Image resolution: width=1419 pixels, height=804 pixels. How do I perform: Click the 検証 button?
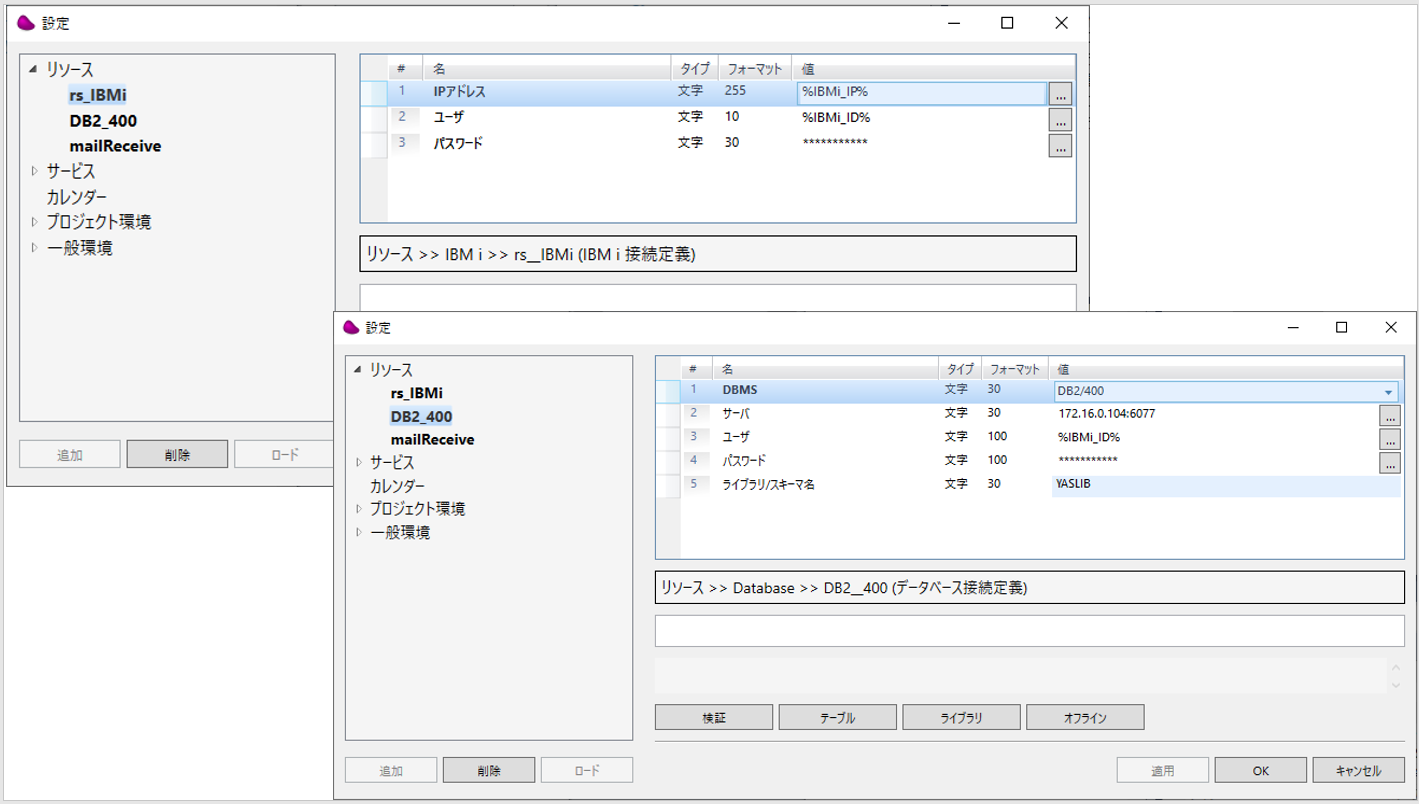(714, 717)
